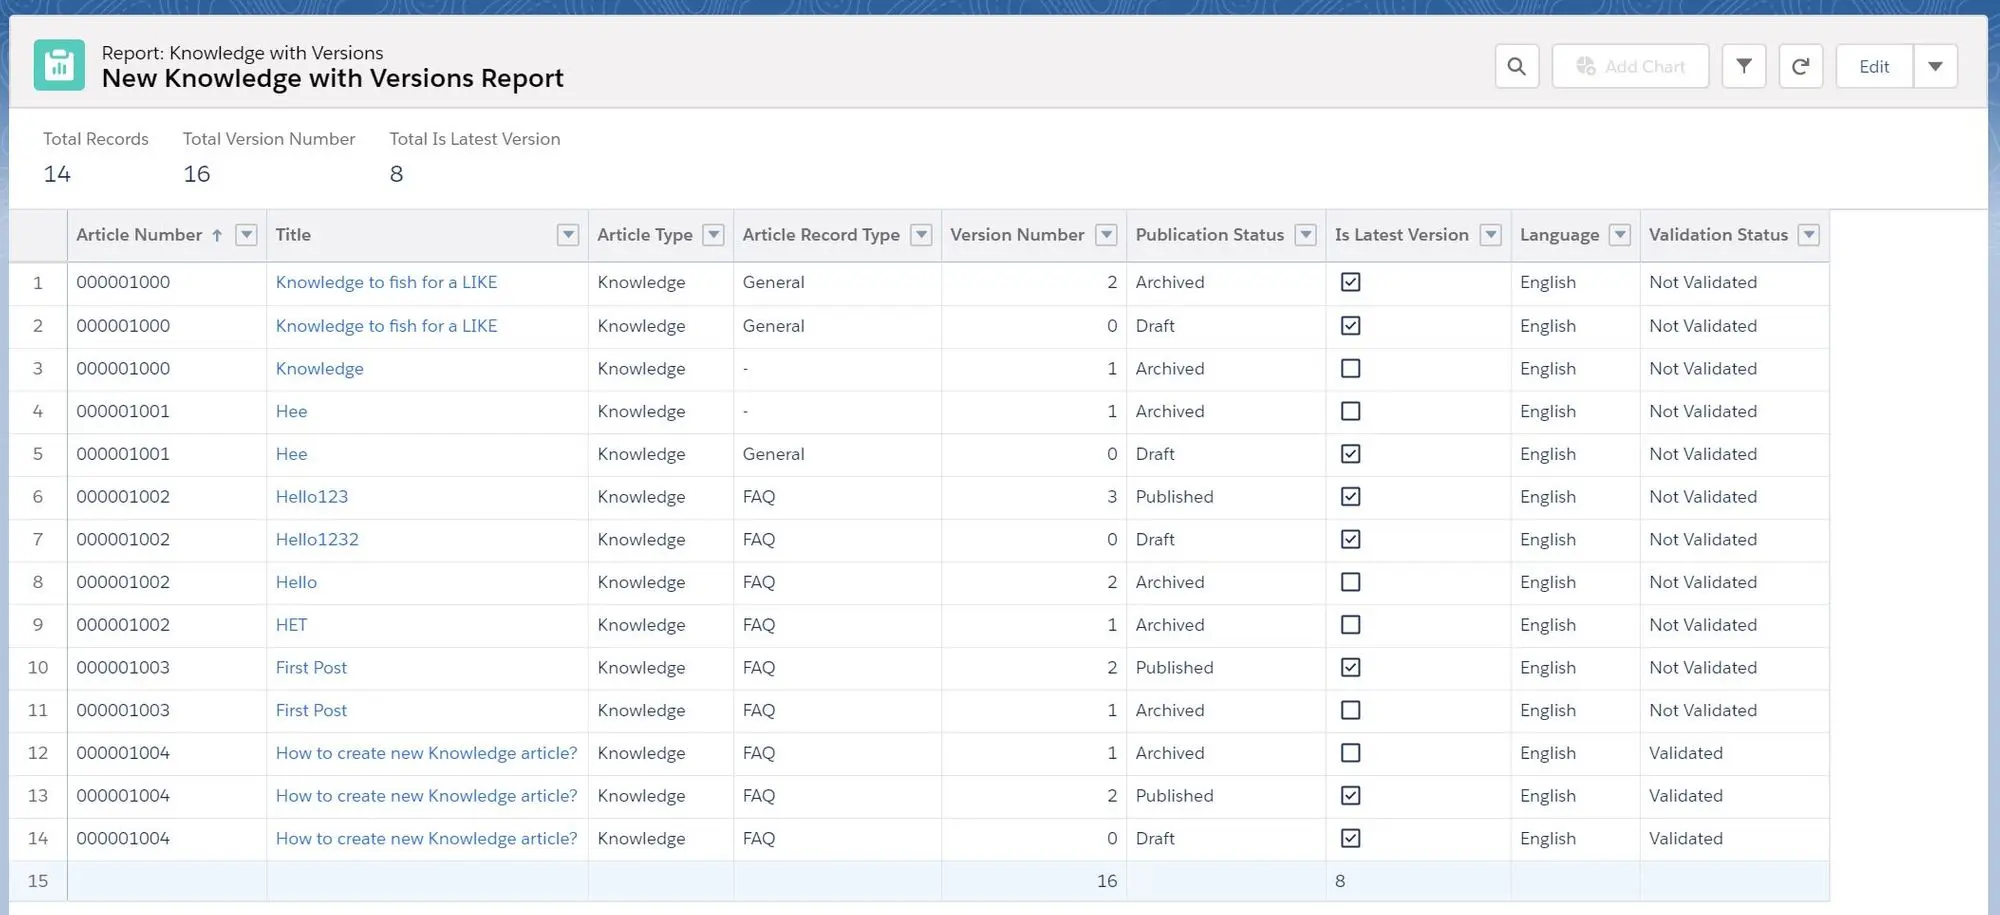Open the 'Hee' link in row 5
2000x915 pixels.
coord(291,454)
